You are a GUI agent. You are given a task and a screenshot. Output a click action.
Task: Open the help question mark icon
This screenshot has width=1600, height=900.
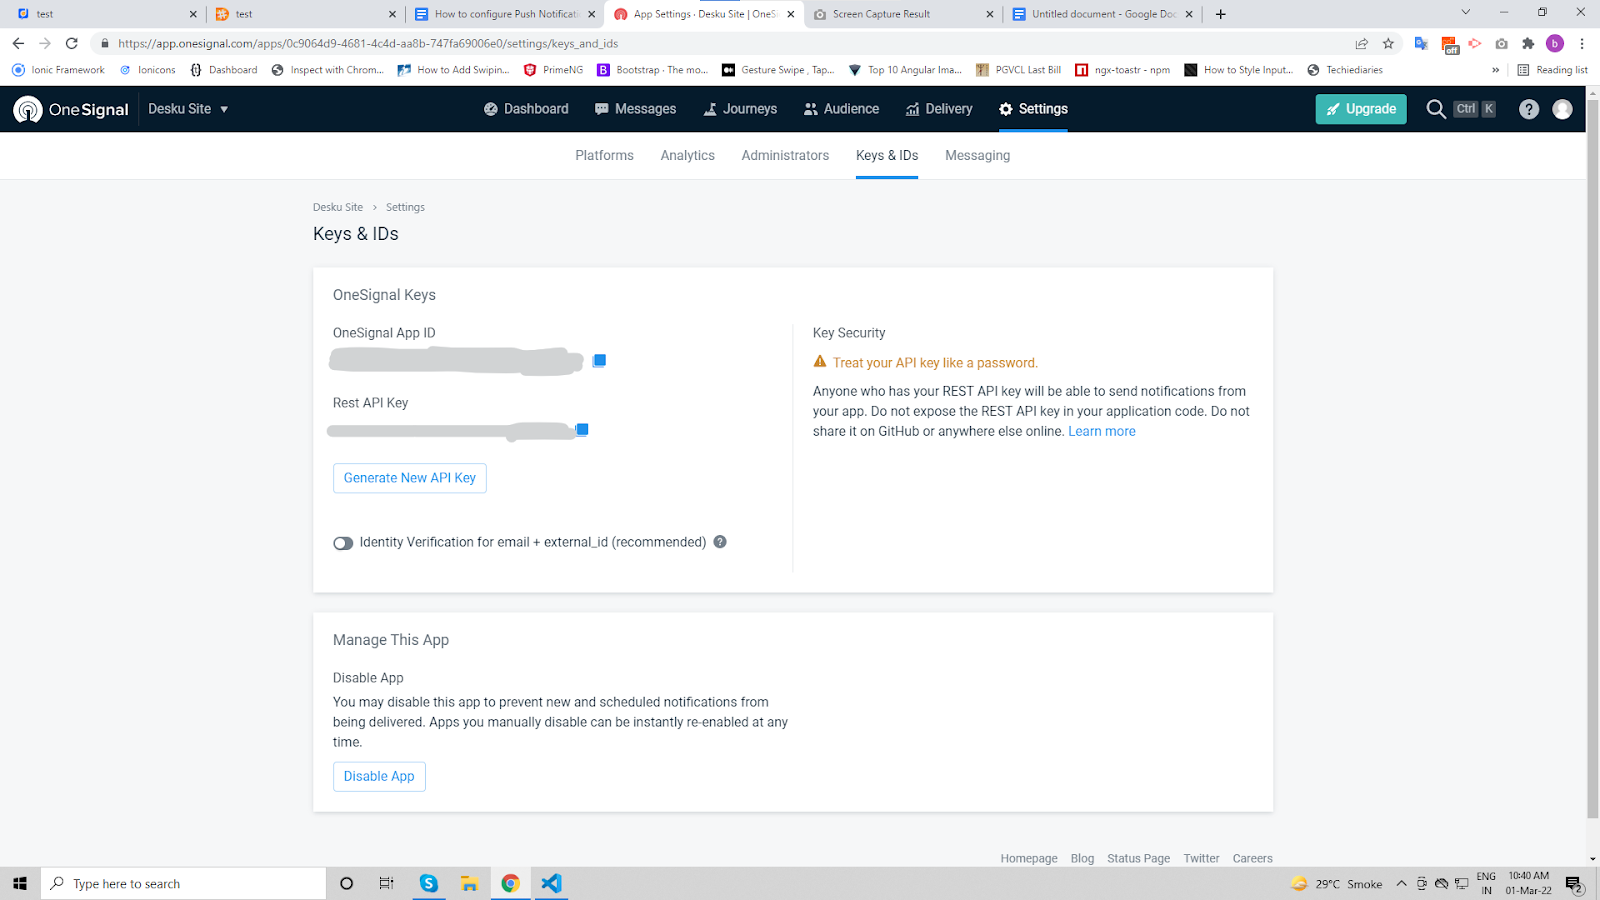[x=1528, y=109]
